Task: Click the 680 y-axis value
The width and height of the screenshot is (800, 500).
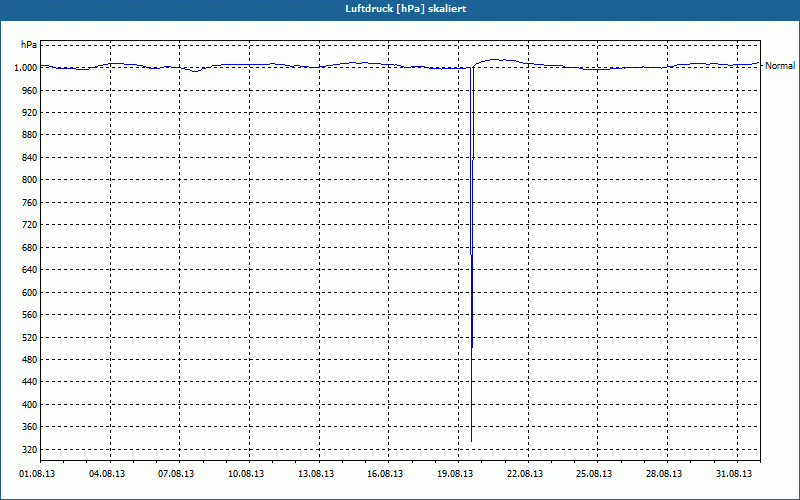Action: tap(29, 247)
